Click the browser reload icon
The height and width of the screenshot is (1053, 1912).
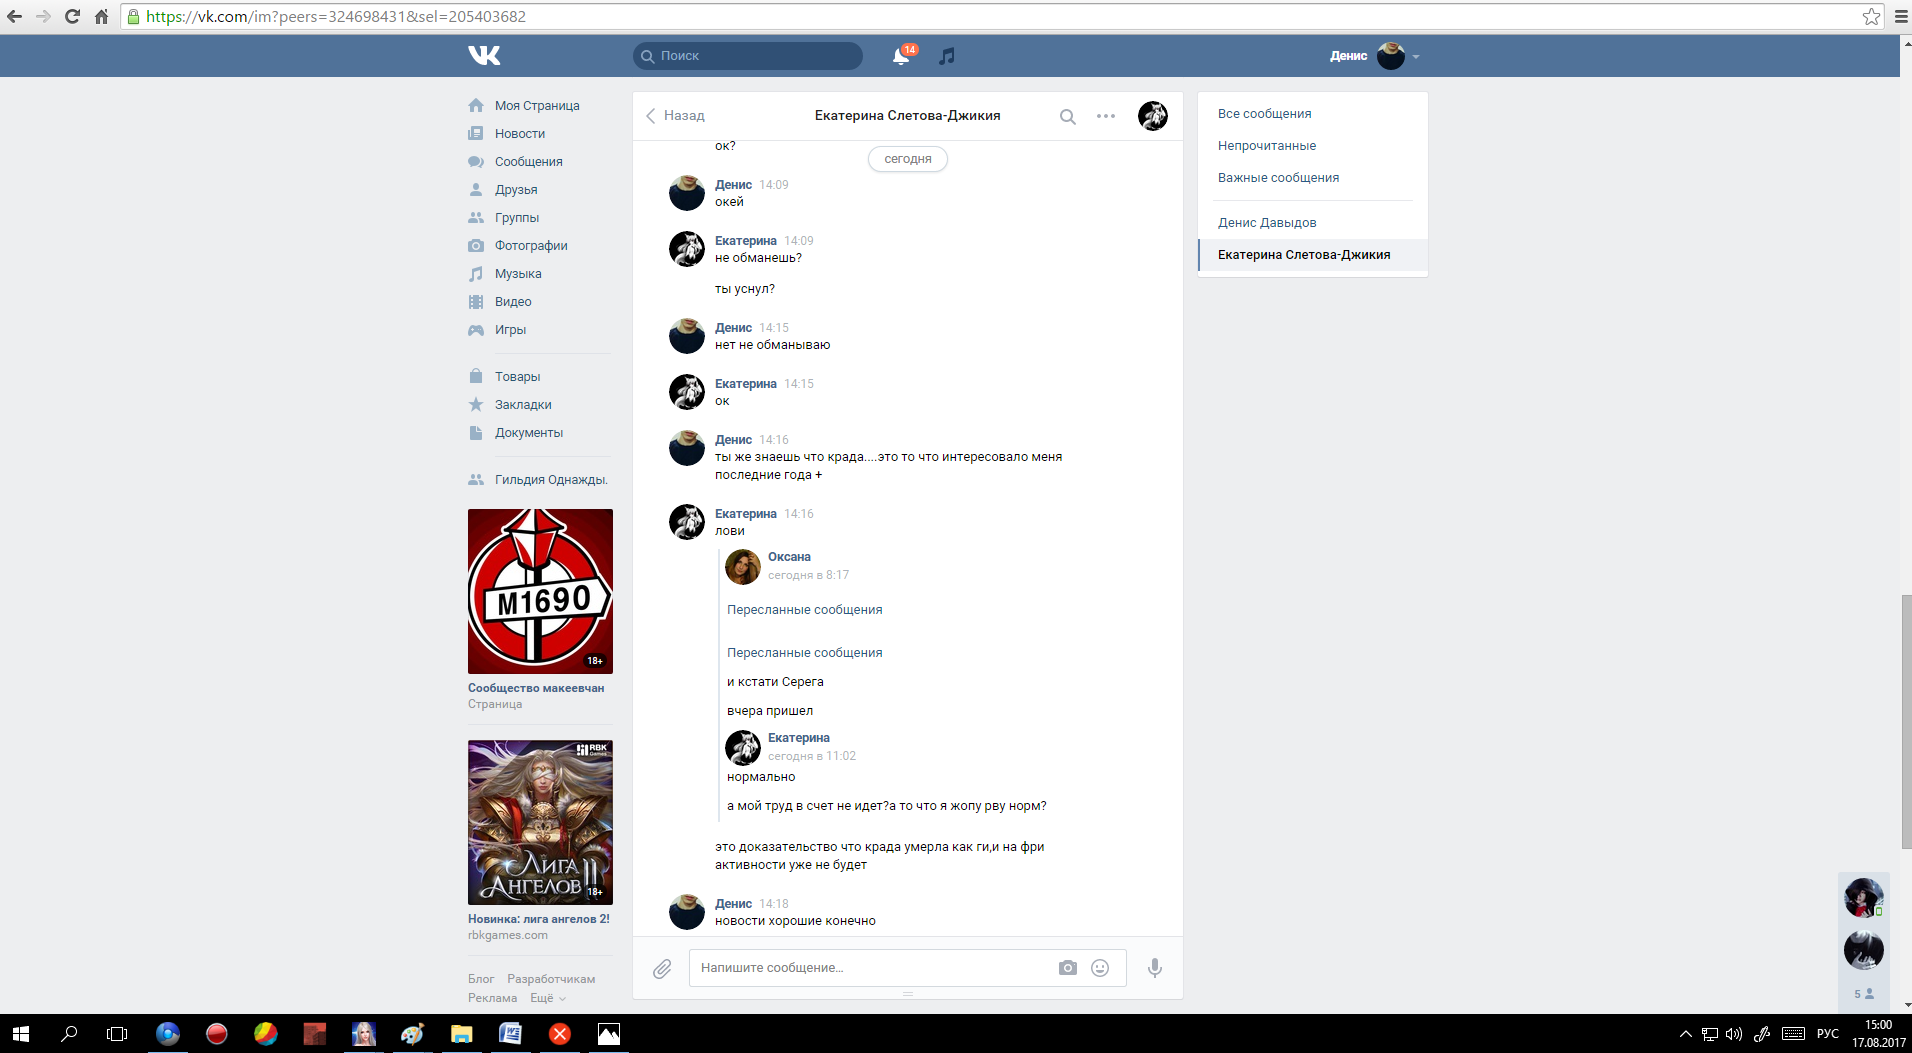click(x=72, y=16)
